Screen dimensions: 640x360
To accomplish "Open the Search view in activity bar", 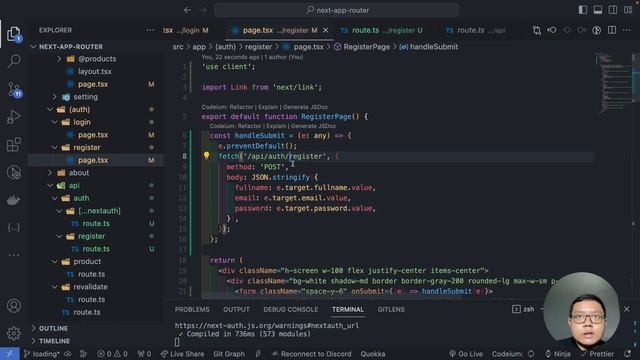I will 14,61.
